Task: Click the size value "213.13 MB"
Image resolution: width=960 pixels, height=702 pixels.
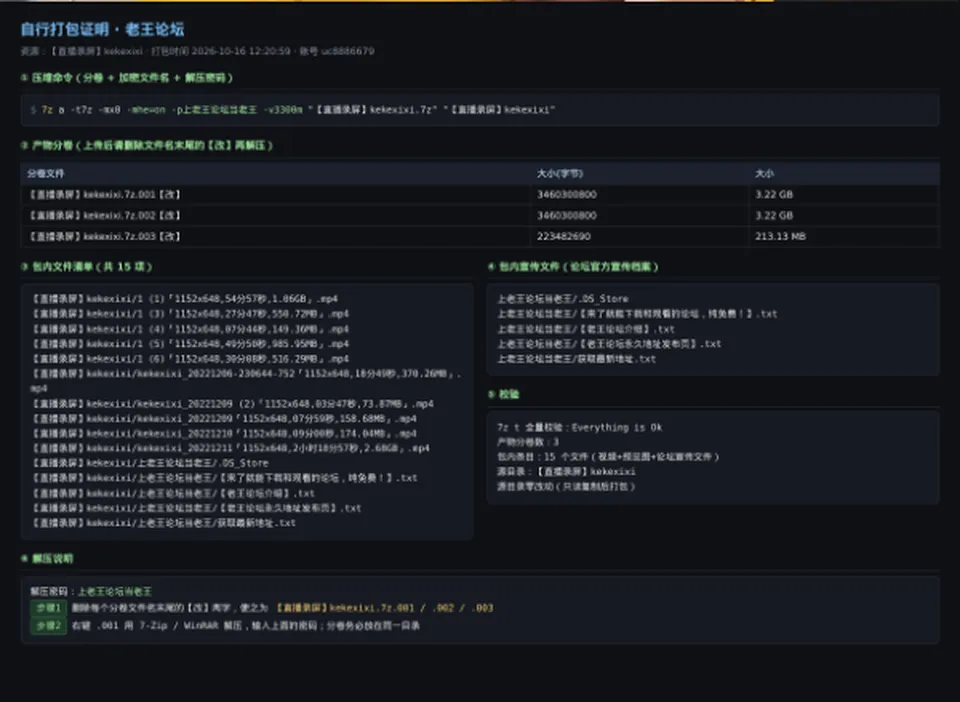Action: 780,236
